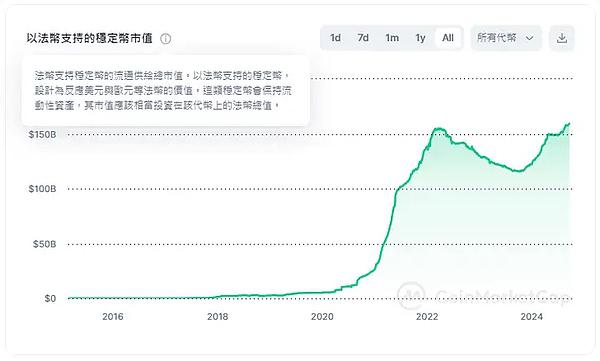This screenshot has height=361, width=600.
Task: Click the $150B axis label
Action: [42, 135]
